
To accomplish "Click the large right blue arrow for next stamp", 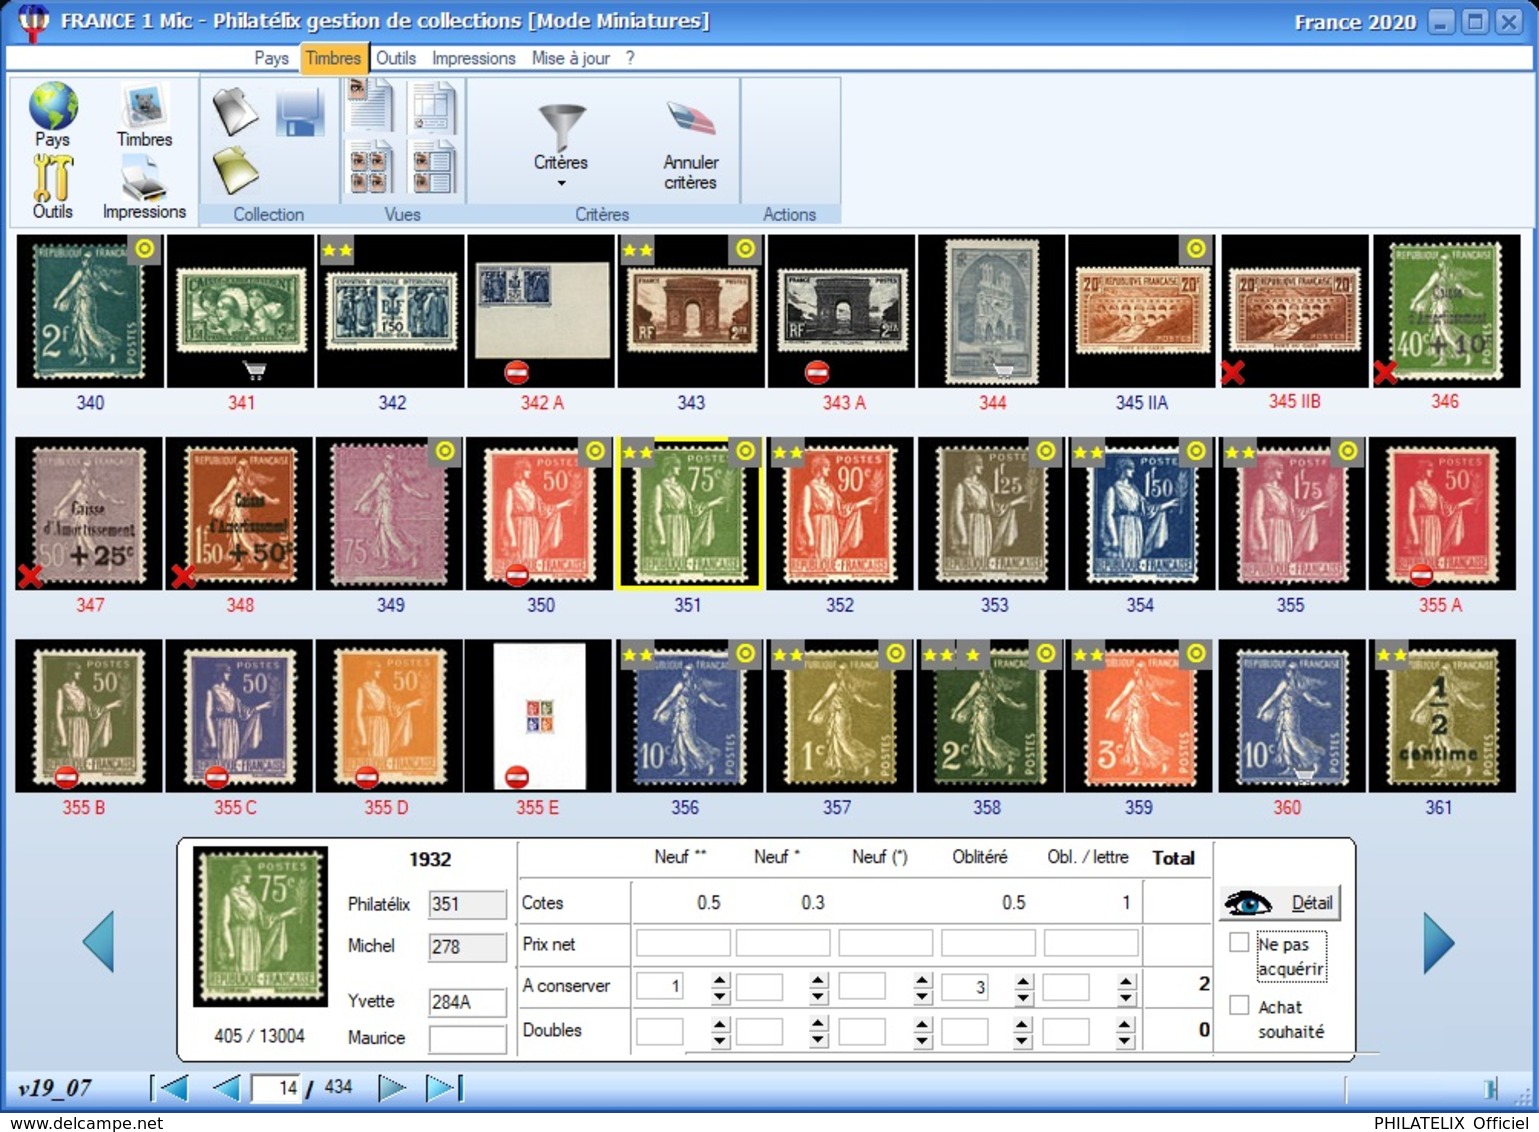I will tap(1439, 942).
